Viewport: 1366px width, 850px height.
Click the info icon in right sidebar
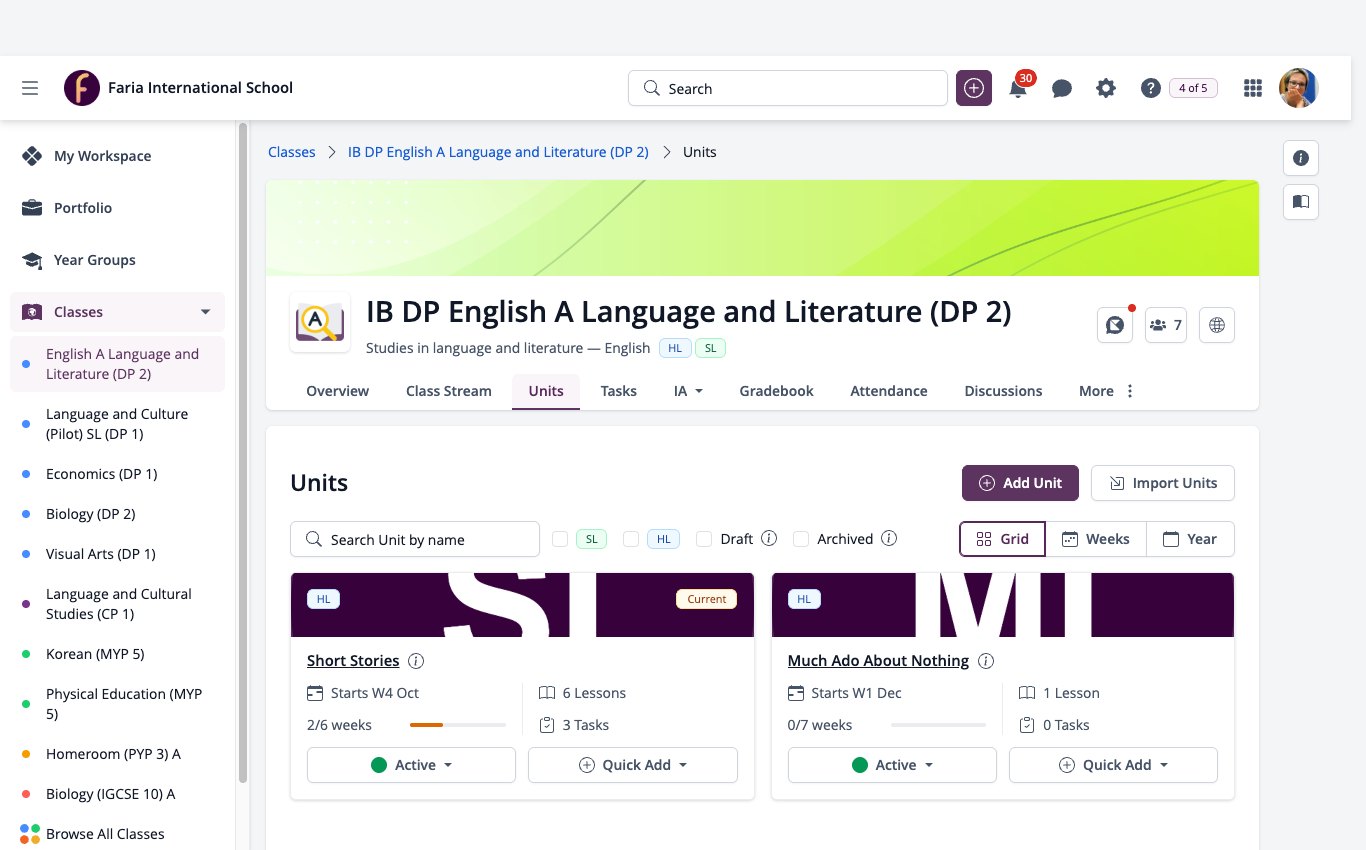[1300, 158]
